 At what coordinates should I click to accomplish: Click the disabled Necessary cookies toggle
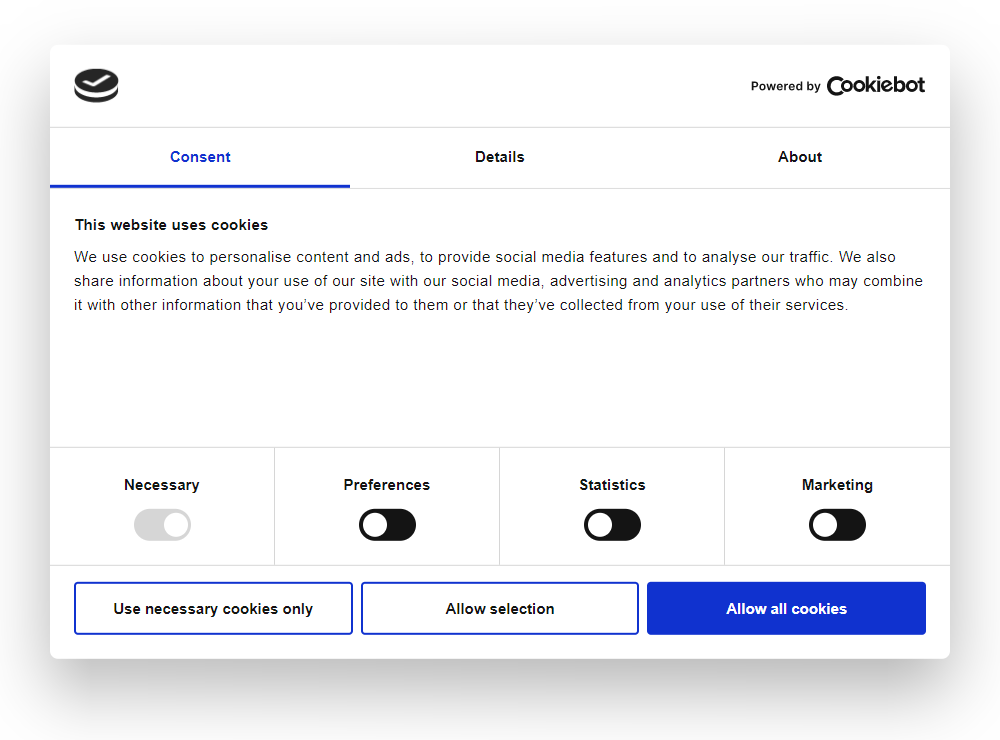click(162, 524)
